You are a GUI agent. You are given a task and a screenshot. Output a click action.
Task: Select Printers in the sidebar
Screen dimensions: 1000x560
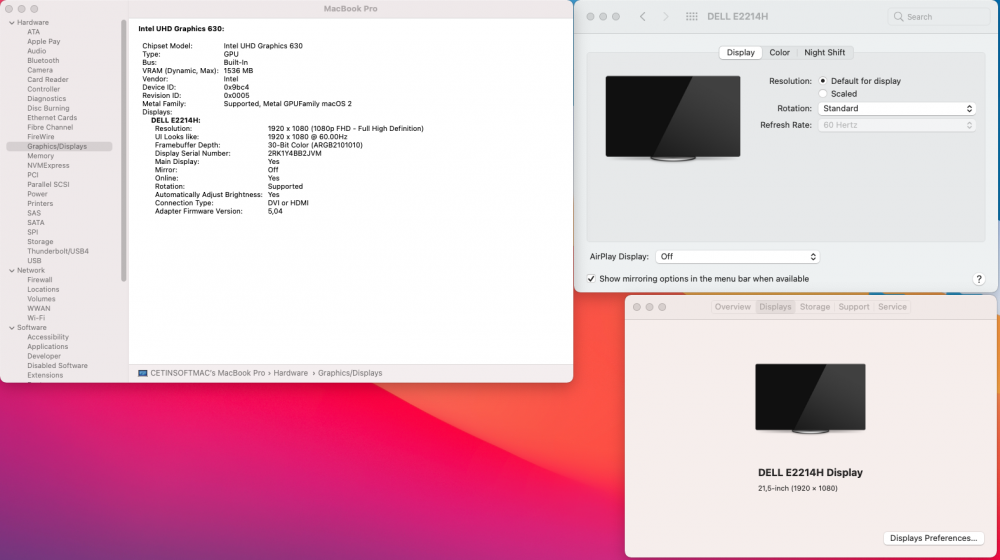40,203
